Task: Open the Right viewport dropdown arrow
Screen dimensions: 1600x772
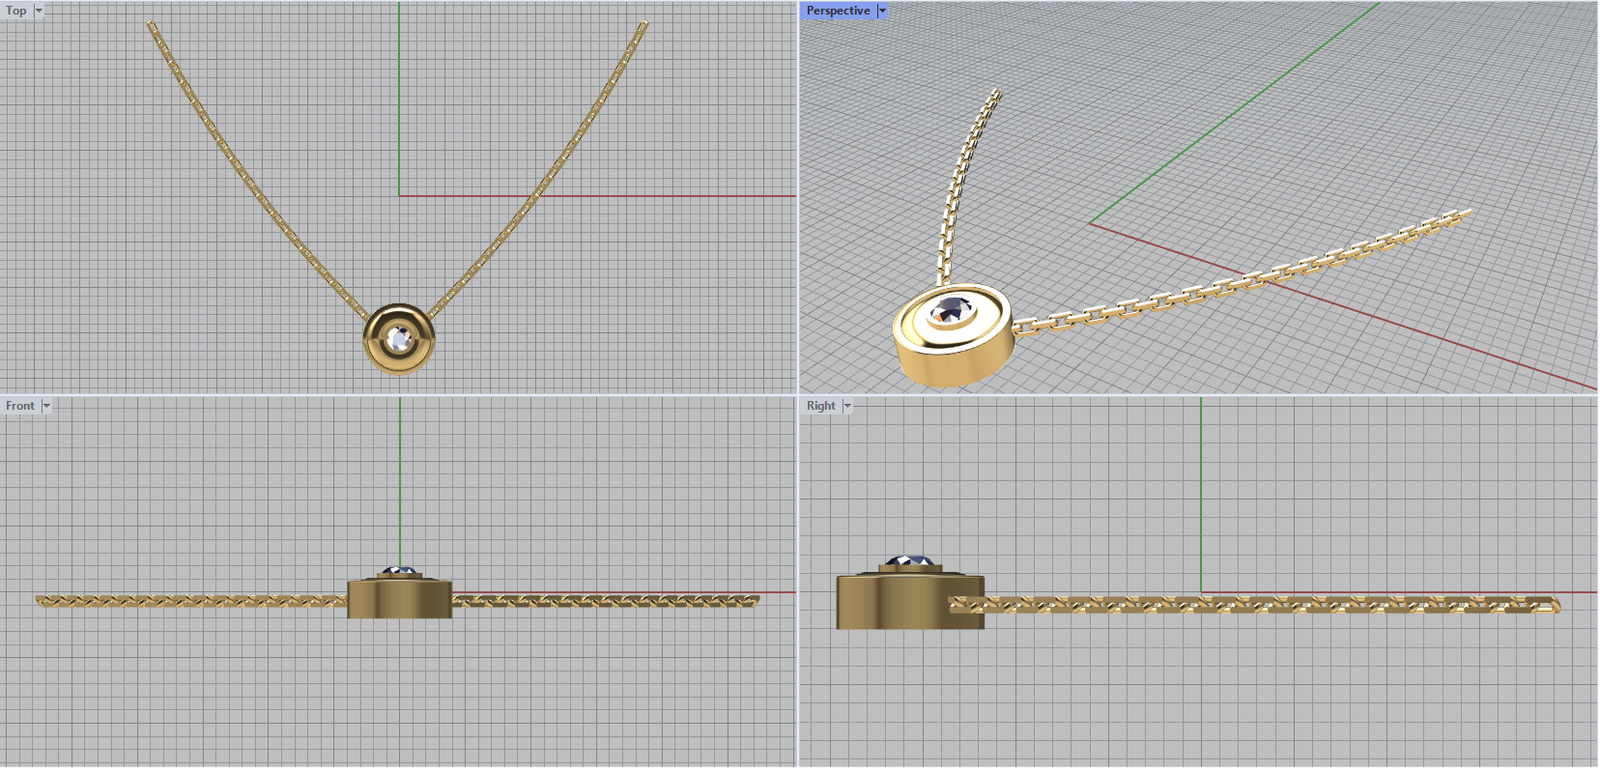Action: [x=847, y=406]
